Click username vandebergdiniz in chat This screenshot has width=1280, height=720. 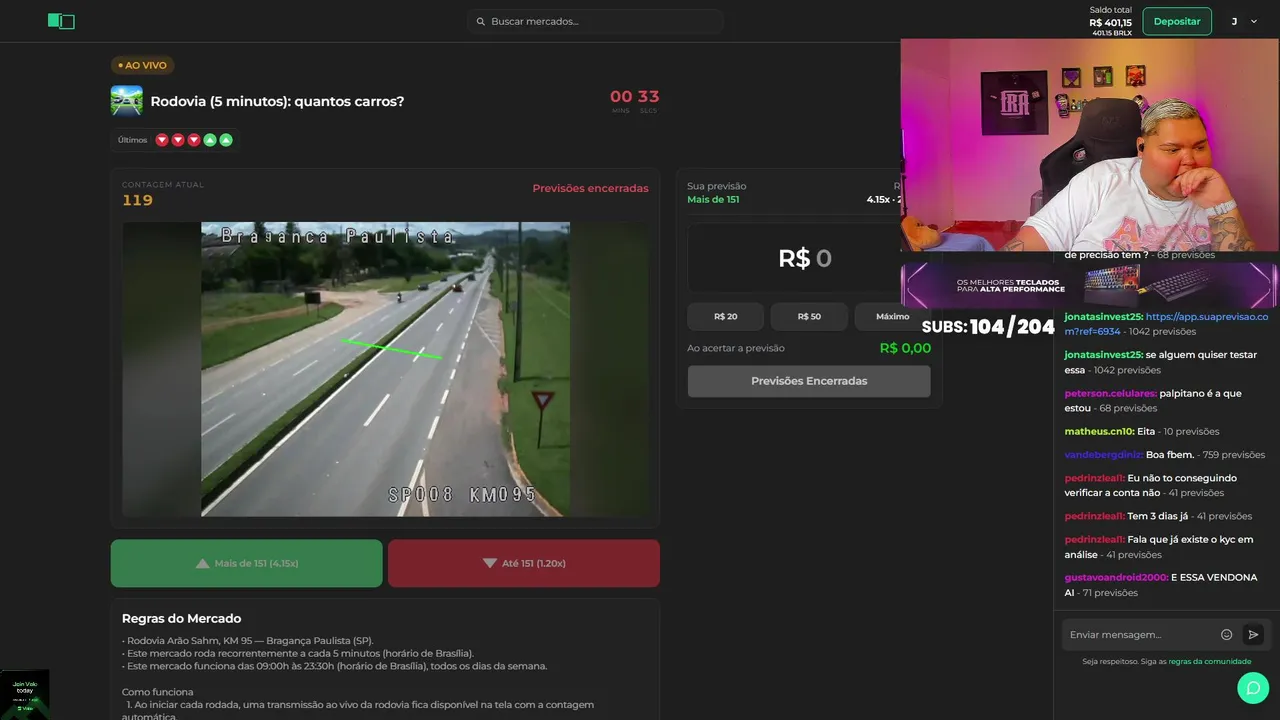1104,454
